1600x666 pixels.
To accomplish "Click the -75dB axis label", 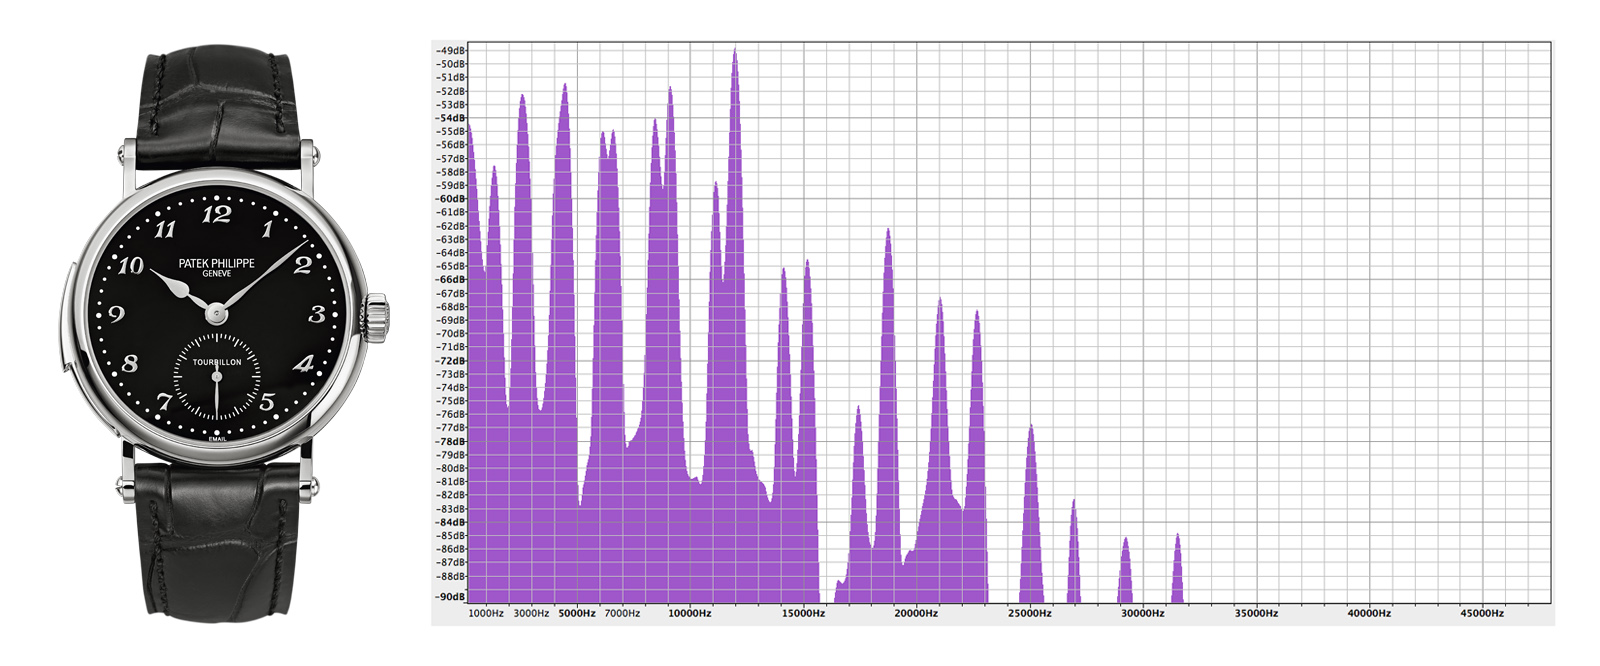I will 451,401.
